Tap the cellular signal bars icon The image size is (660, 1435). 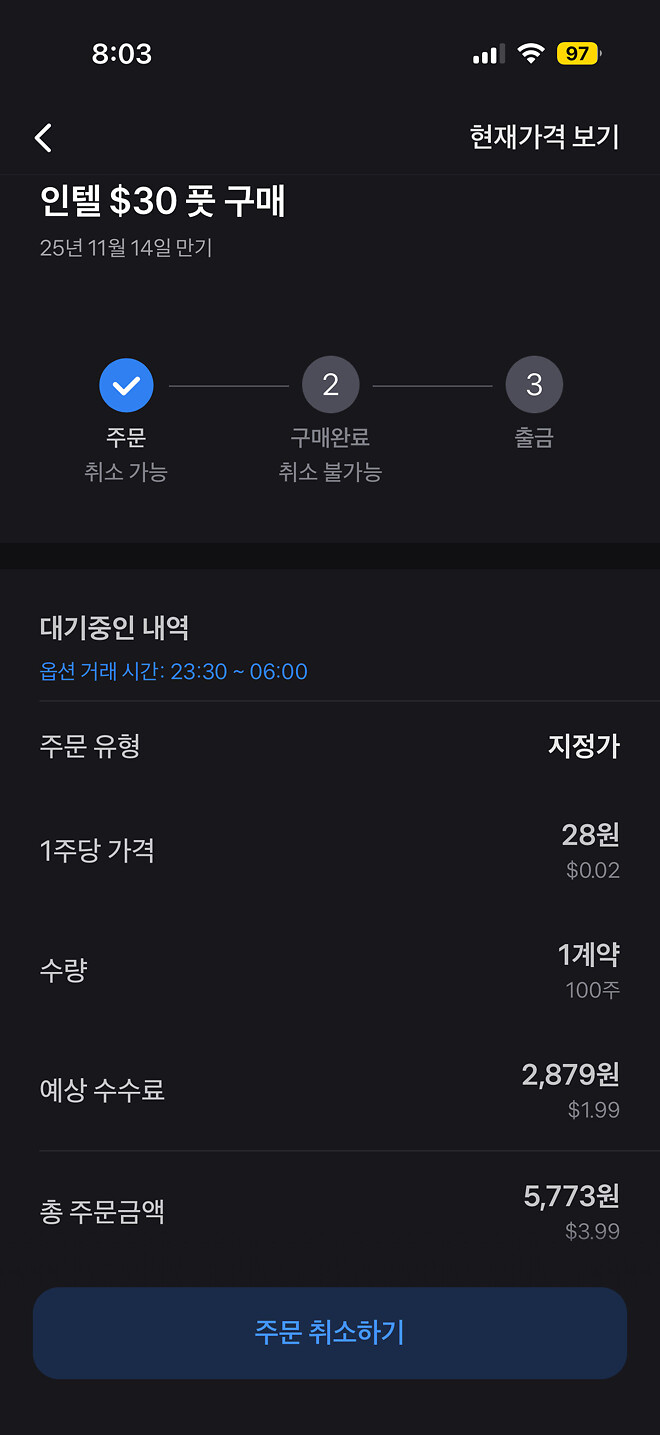click(486, 54)
